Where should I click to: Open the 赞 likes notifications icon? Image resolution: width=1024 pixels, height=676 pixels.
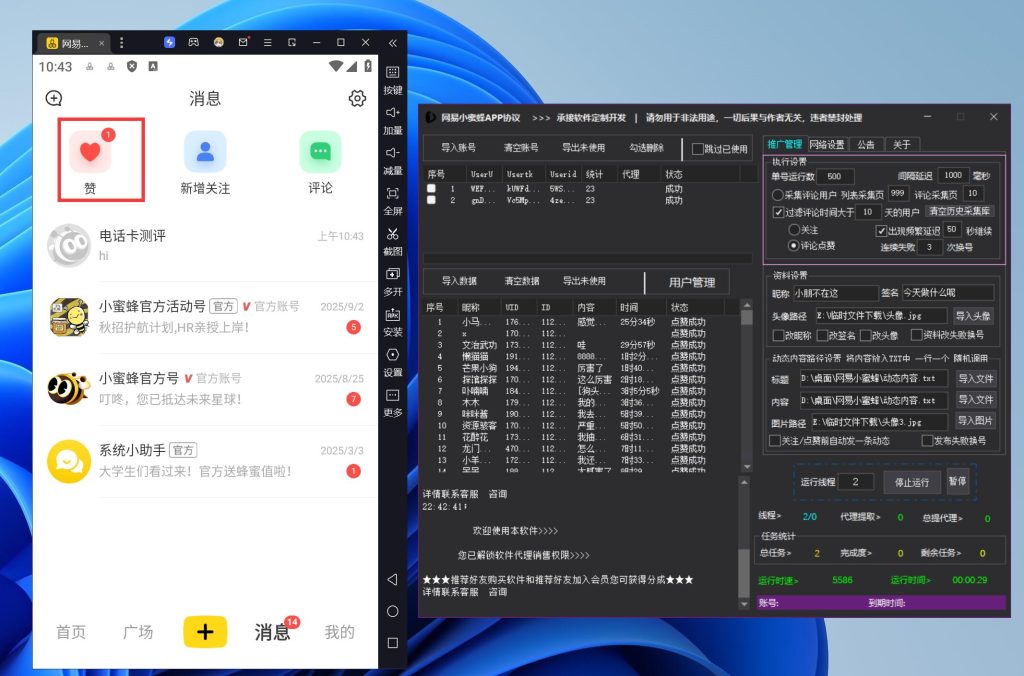point(90,153)
